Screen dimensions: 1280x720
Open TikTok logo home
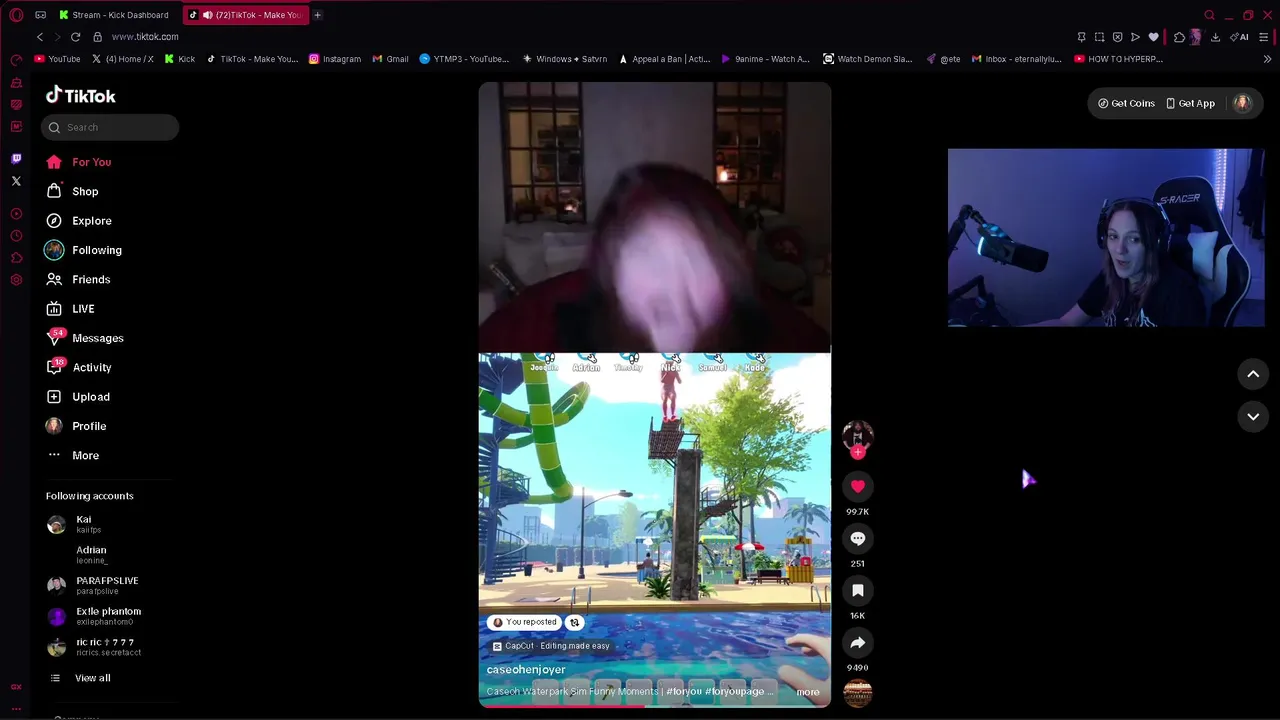pos(81,96)
